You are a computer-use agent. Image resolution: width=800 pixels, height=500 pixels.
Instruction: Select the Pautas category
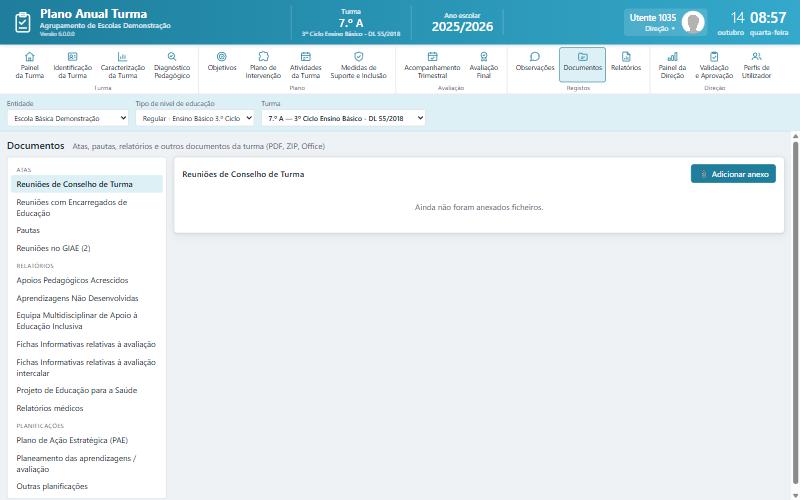(x=87, y=230)
